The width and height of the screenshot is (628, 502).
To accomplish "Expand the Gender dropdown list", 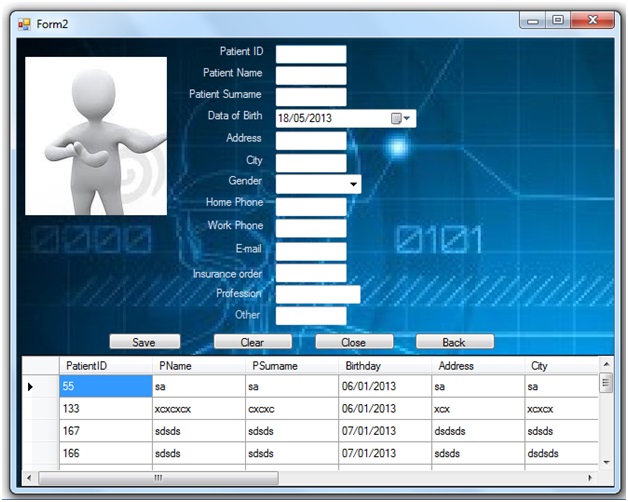I will pos(353,185).
